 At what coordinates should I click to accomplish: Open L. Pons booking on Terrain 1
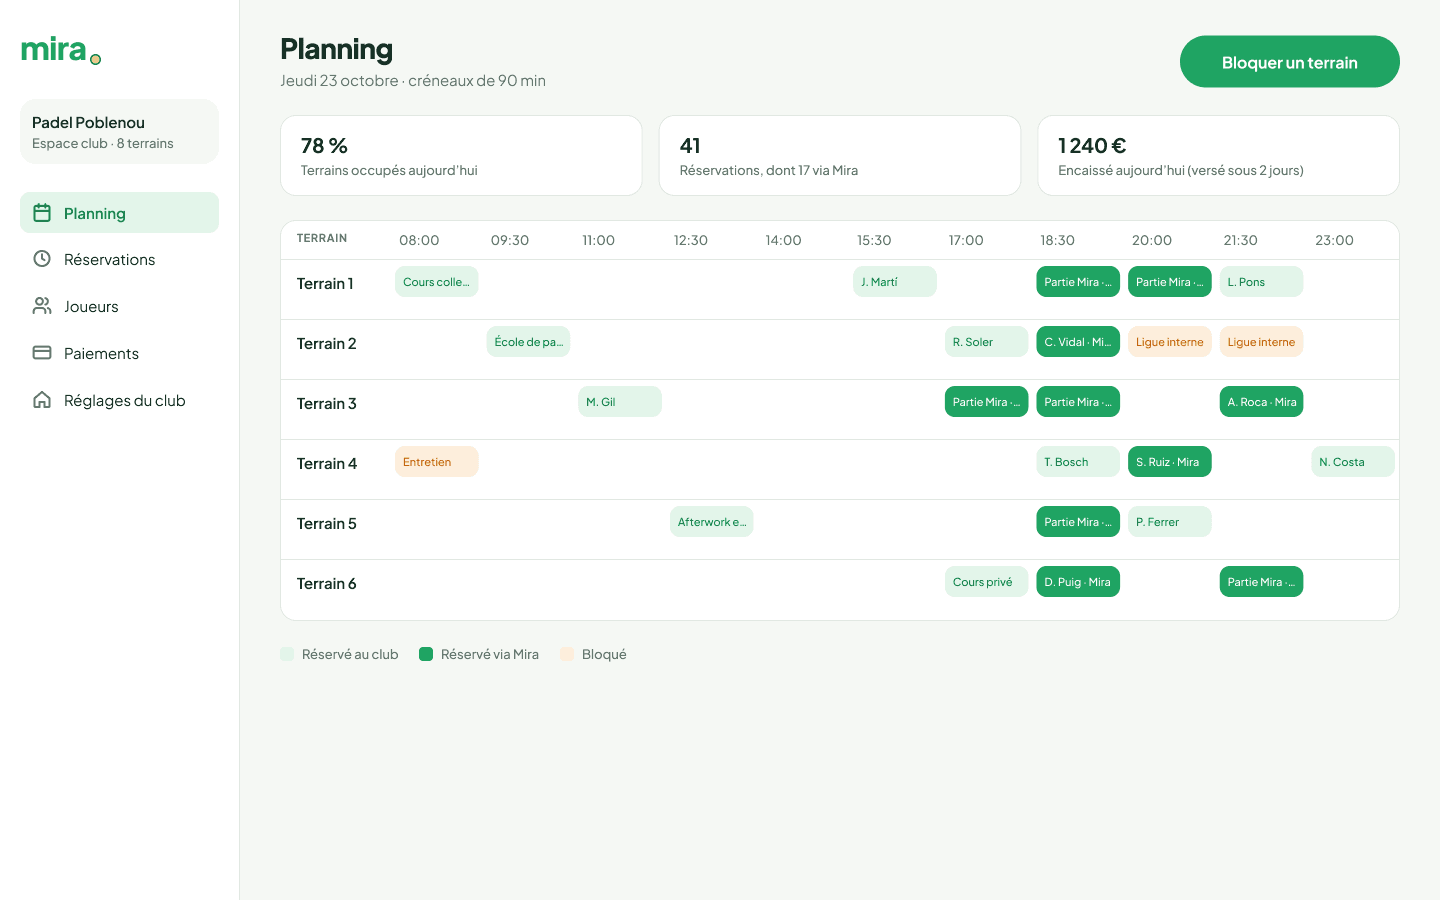1261,282
